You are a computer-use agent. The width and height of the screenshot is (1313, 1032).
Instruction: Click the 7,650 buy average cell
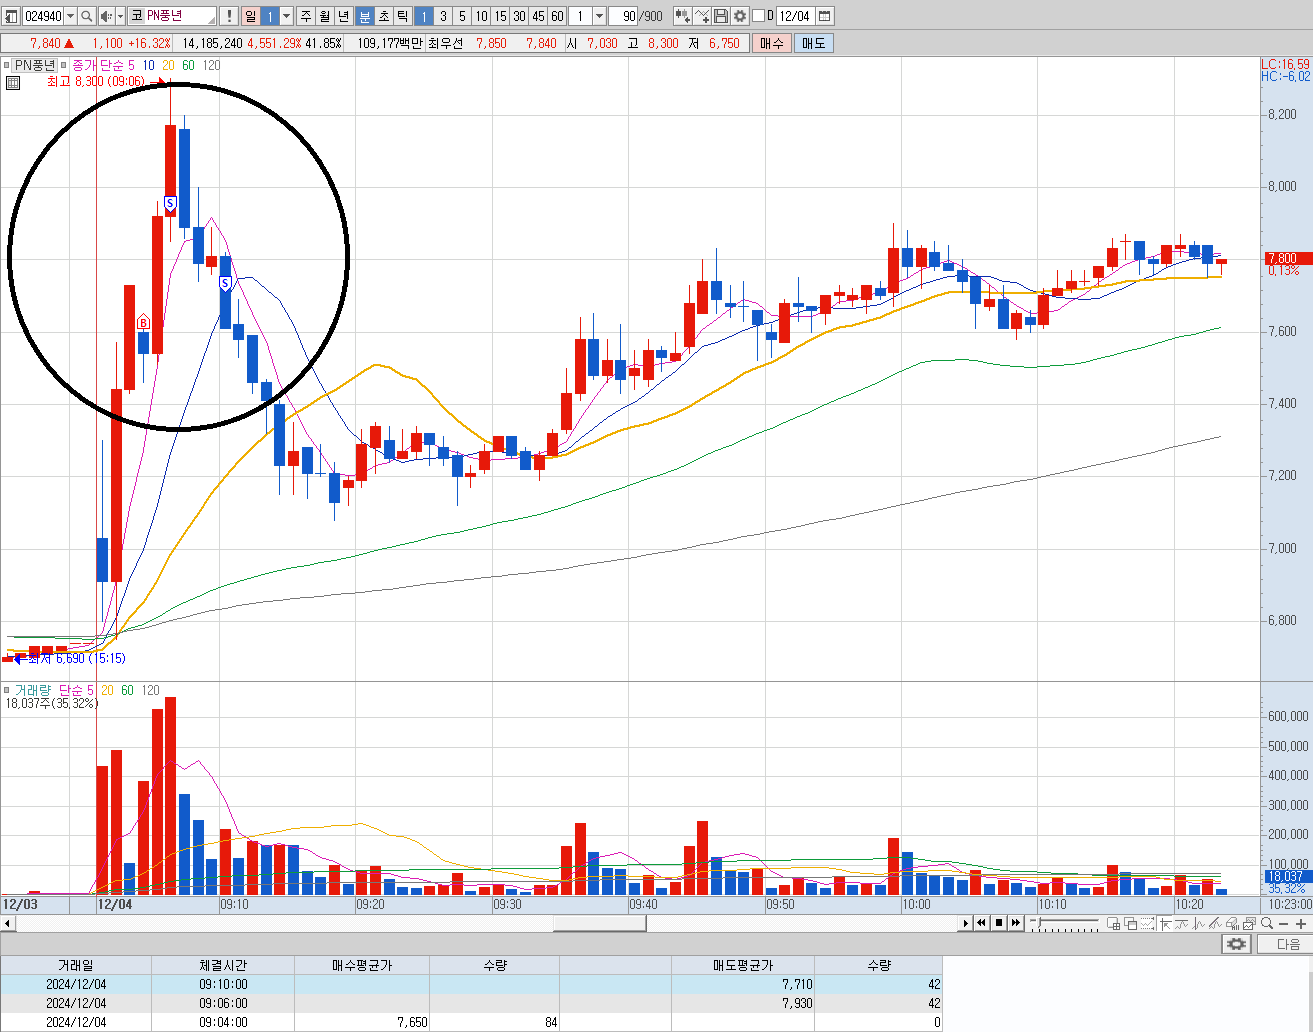362,1022
